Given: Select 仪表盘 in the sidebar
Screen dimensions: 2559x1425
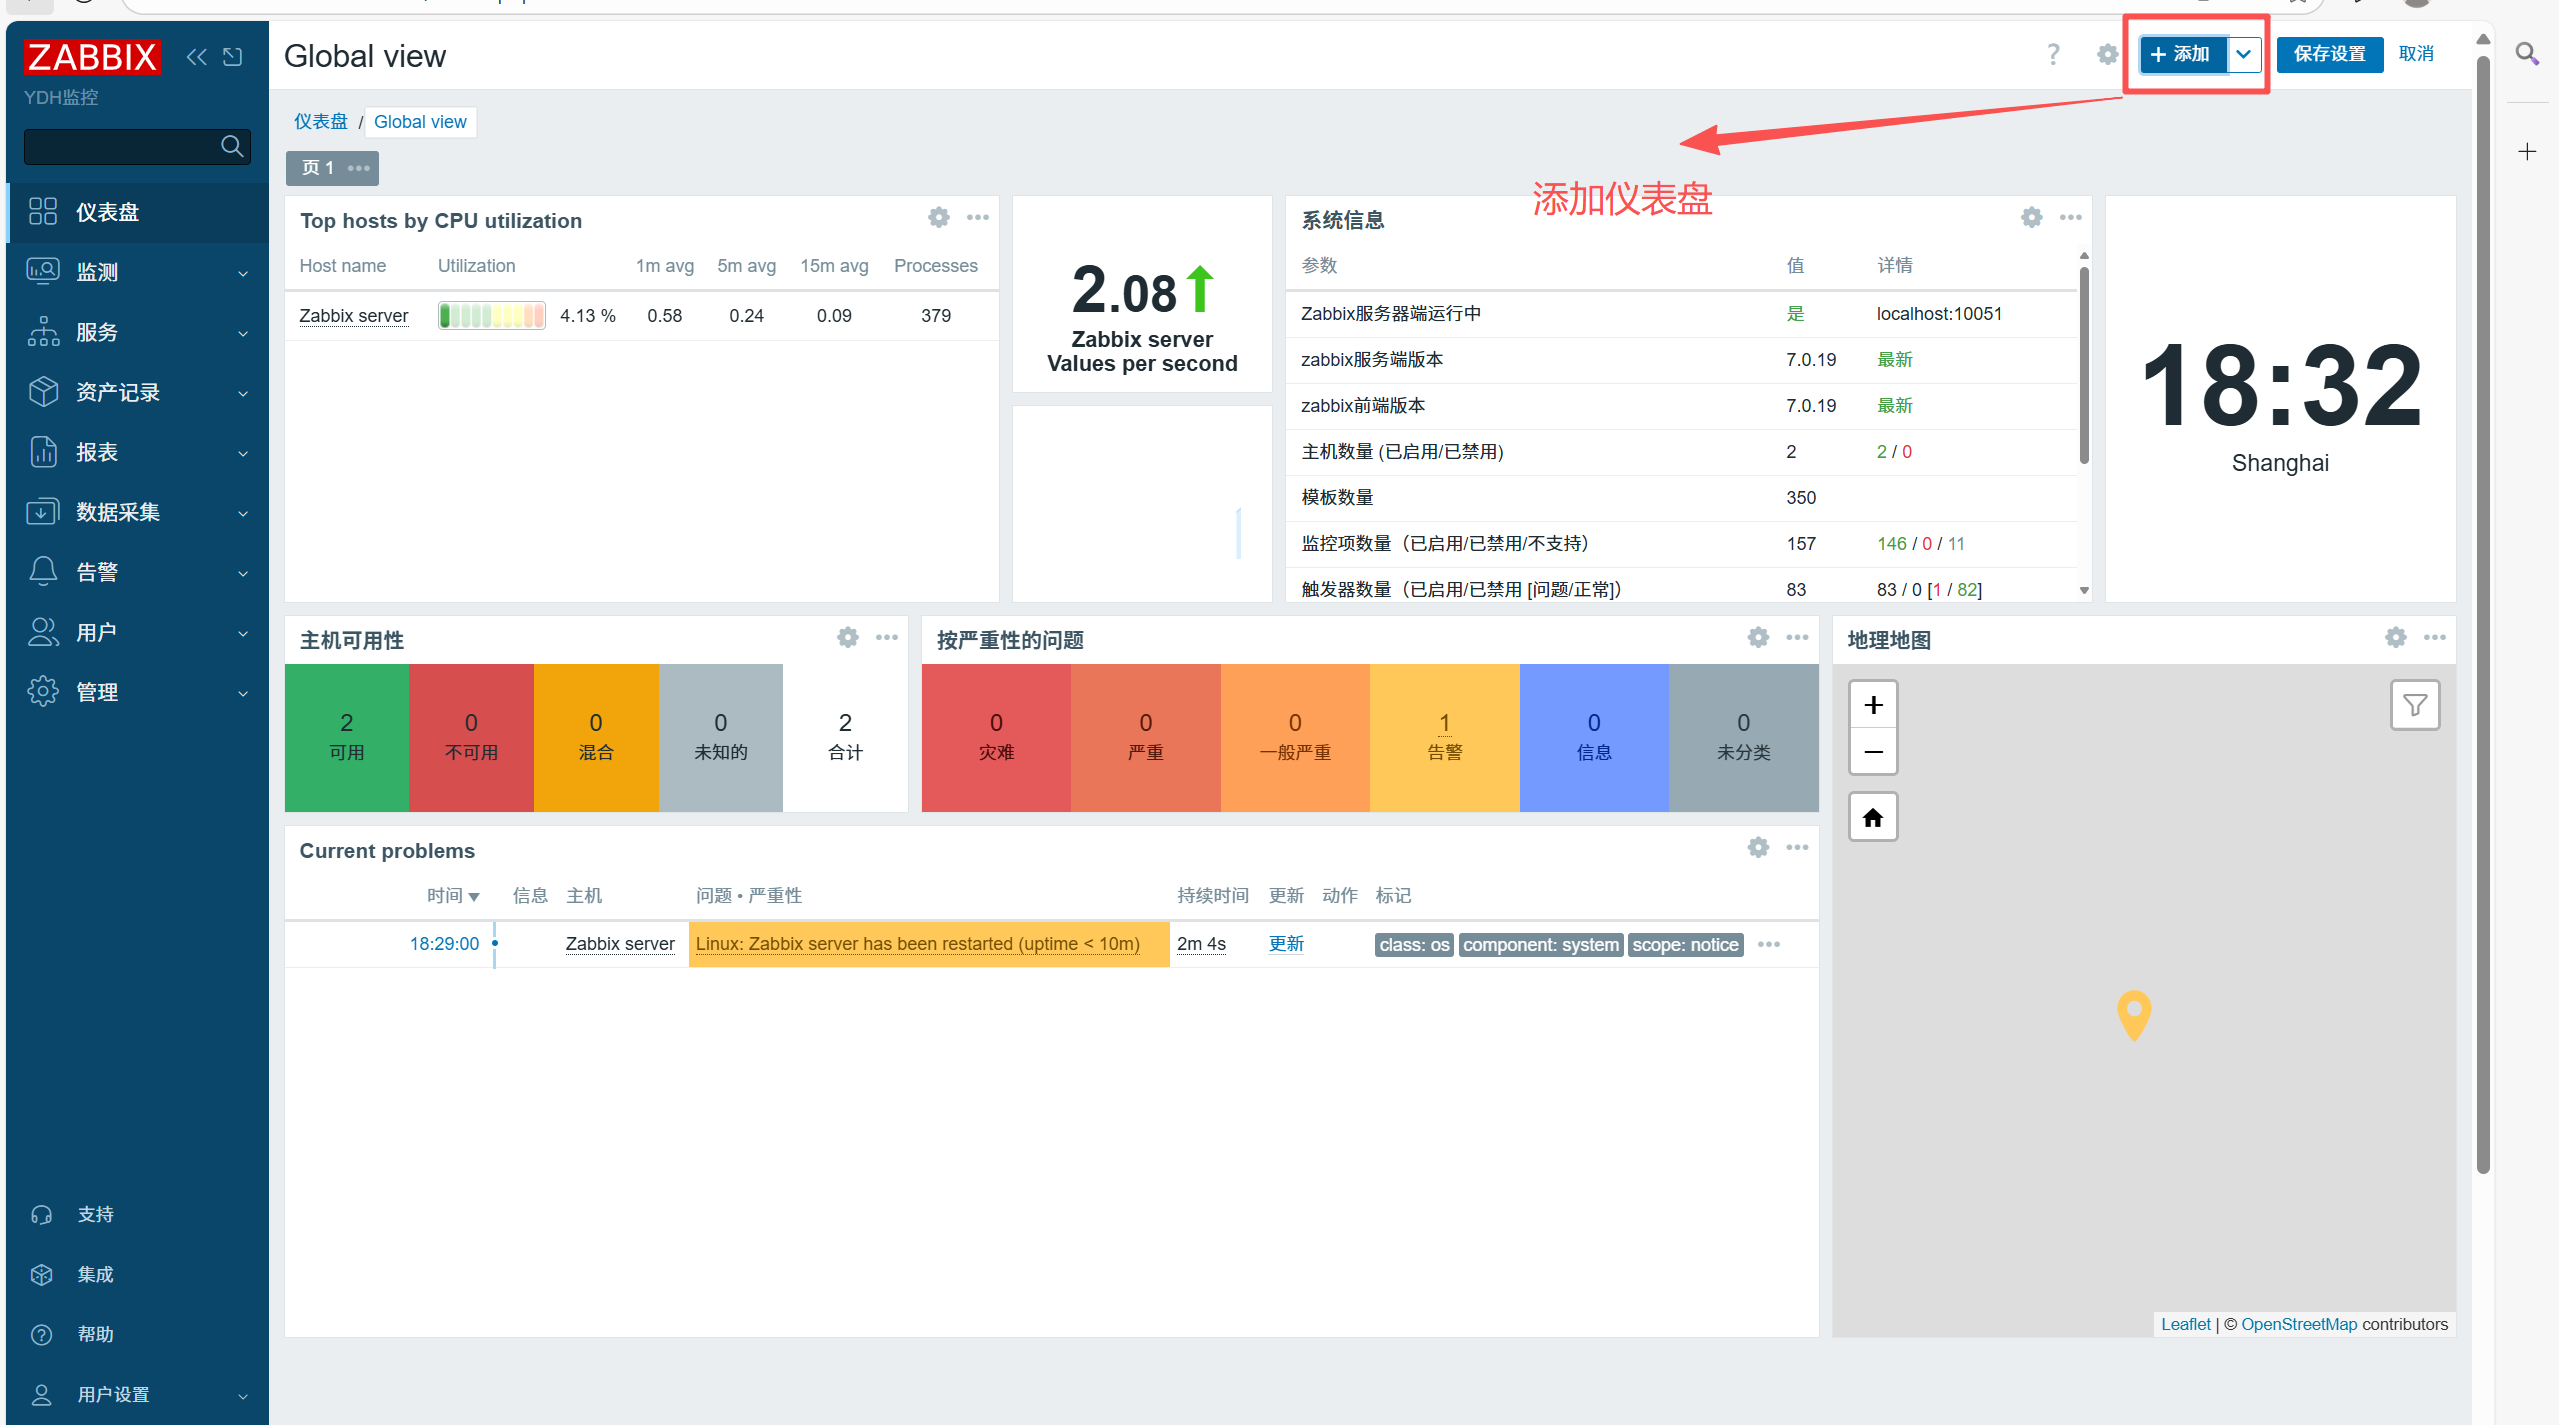Looking at the screenshot, I should (107, 212).
